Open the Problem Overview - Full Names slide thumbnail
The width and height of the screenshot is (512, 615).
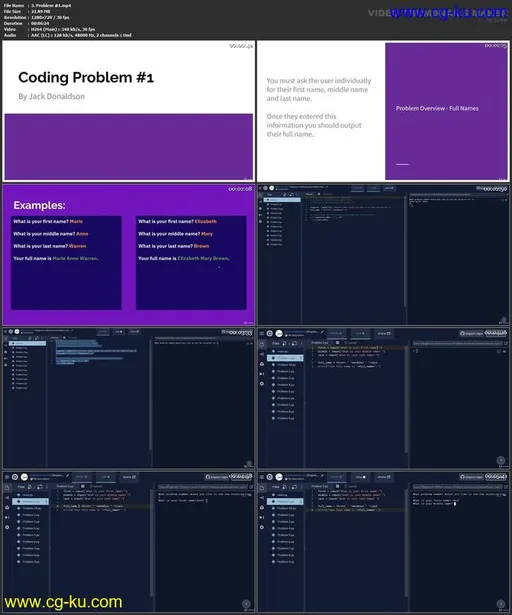383,111
